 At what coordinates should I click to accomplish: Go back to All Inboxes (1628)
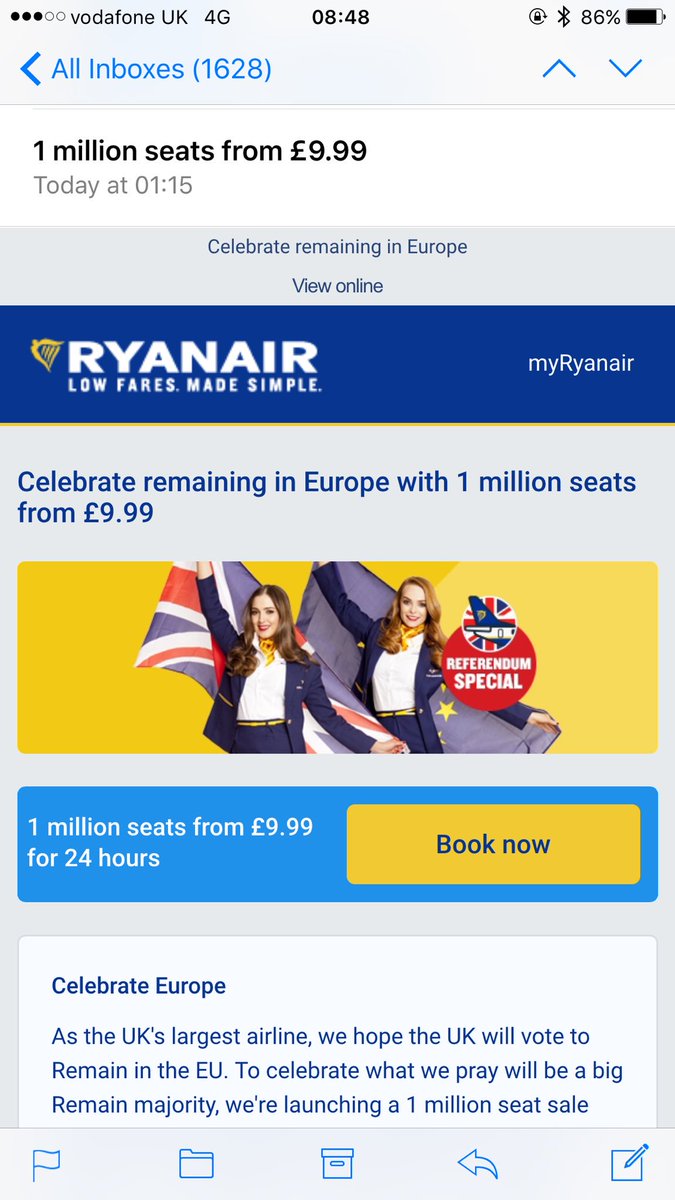pyautogui.click(x=145, y=69)
